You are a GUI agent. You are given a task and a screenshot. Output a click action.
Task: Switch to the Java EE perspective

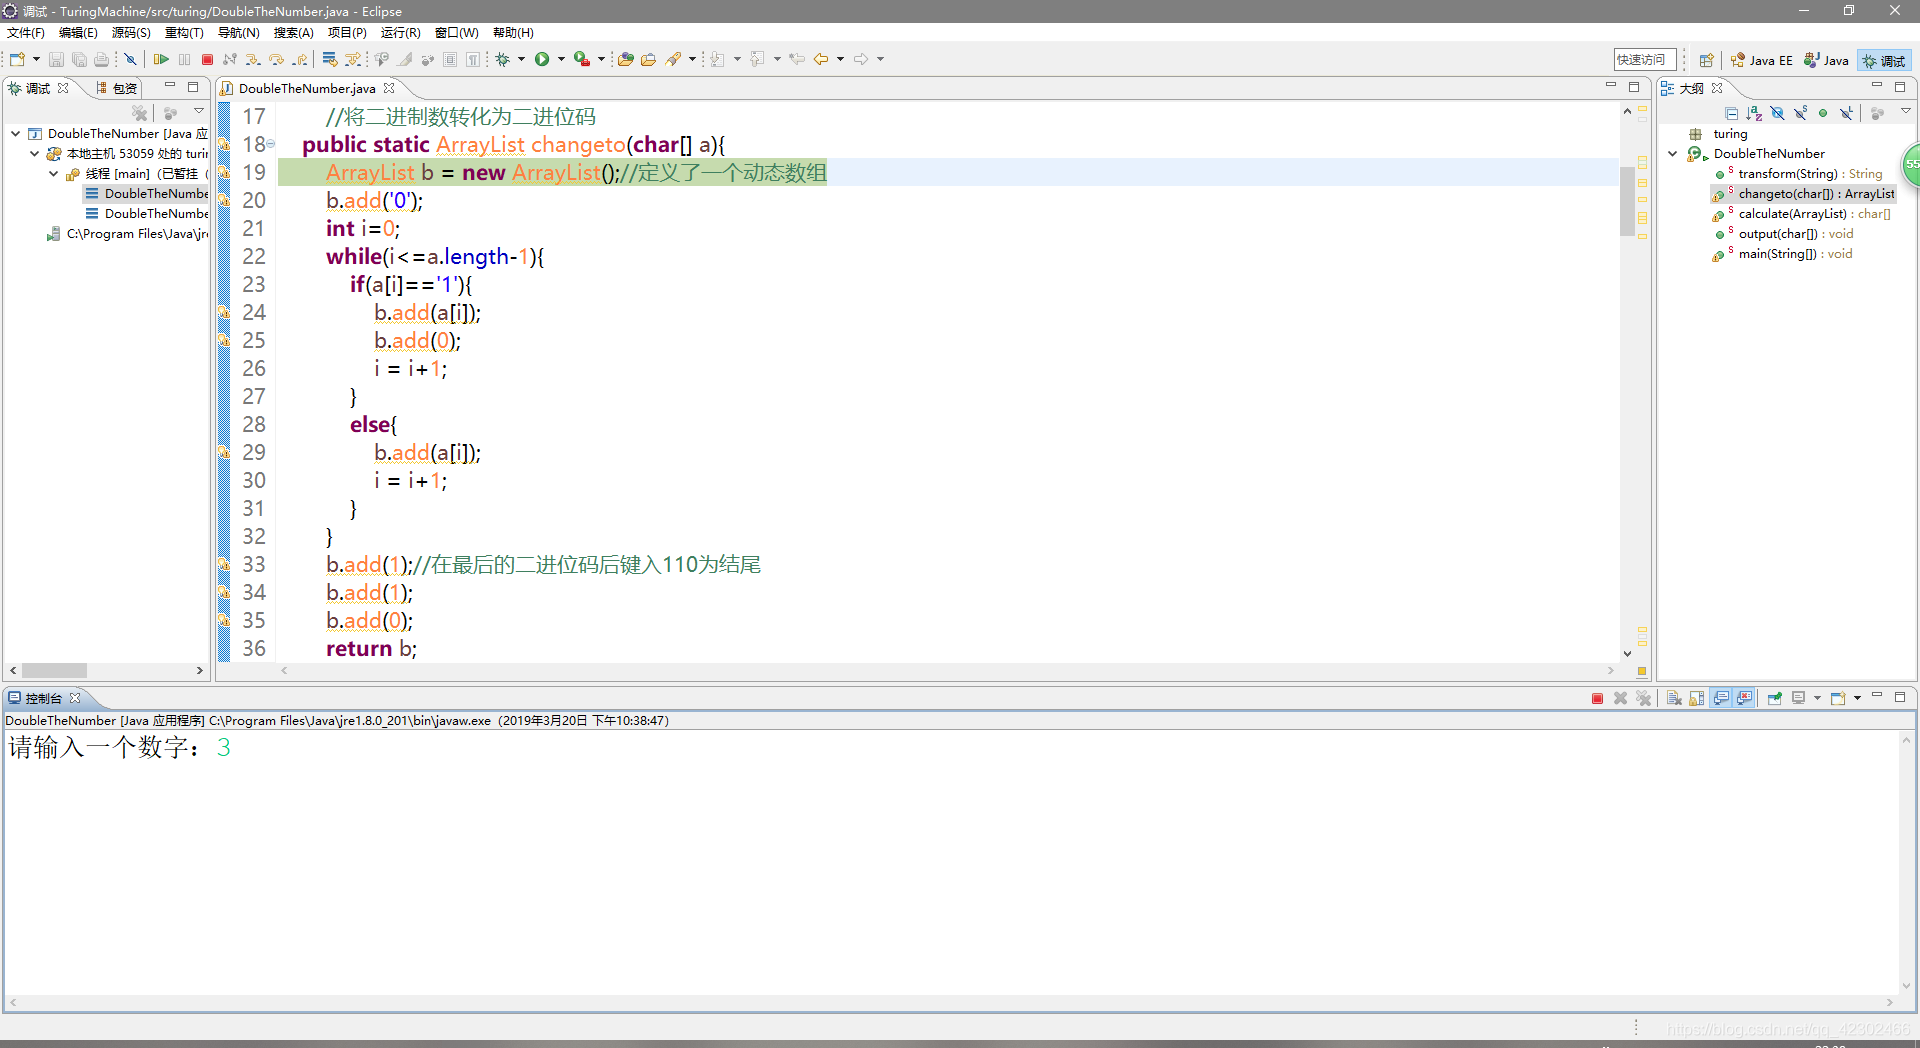coord(1762,61)
